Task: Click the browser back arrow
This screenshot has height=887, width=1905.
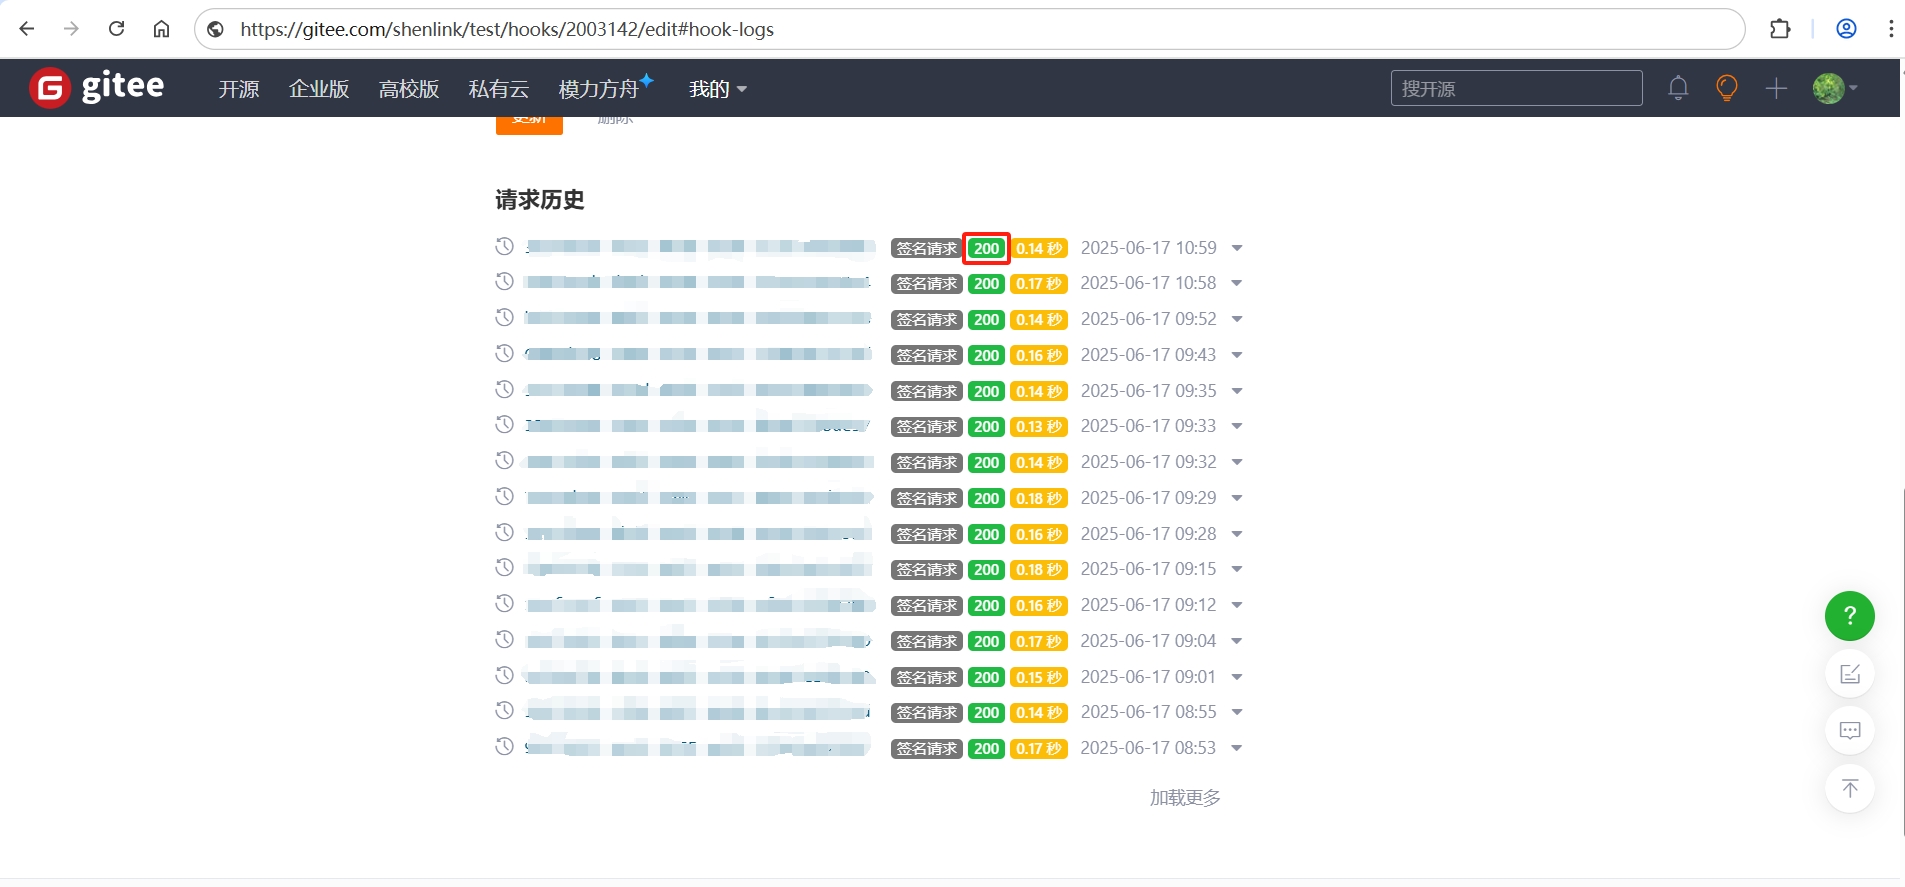Action: [27, 29]
